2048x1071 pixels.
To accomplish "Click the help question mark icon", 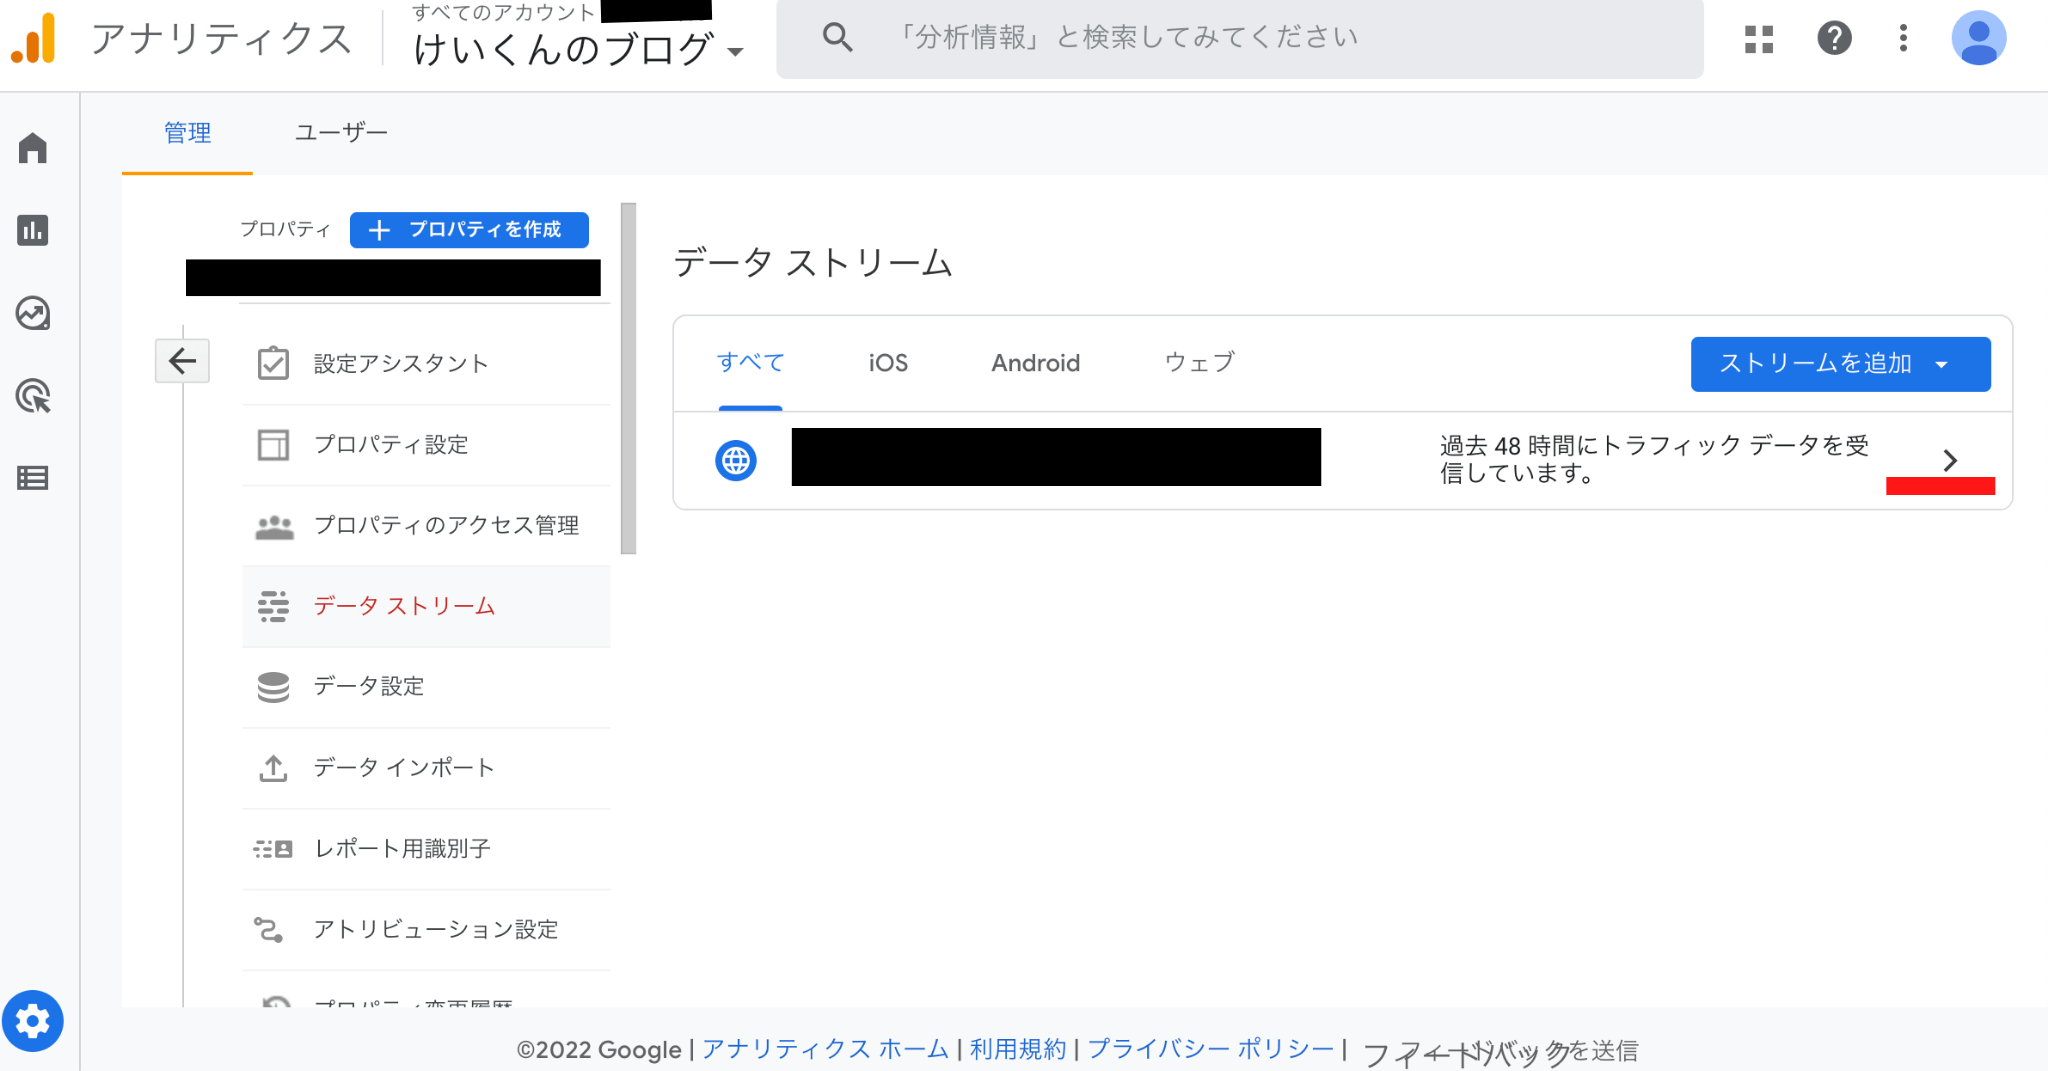I will click(1833, 39).
